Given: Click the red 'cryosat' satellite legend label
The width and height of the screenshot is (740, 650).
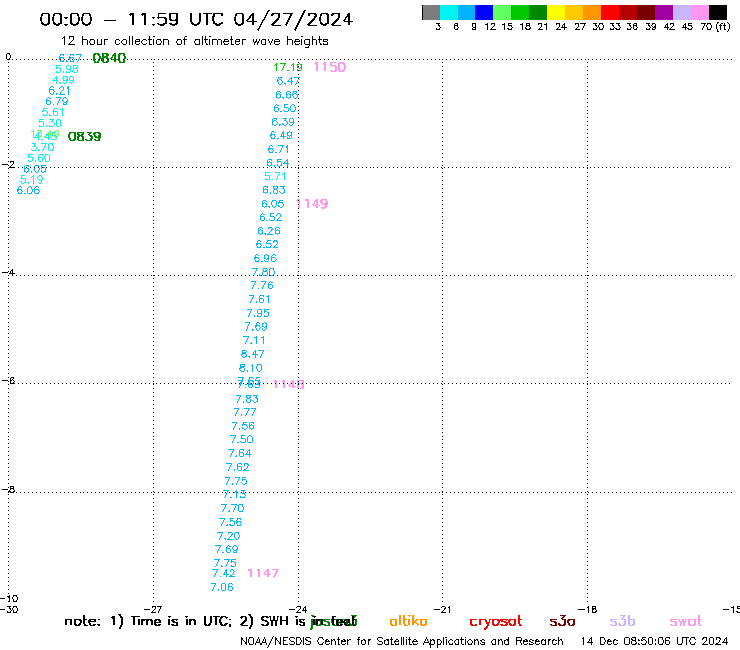Looking at the screenshot, I should click(x=496, y=622).
